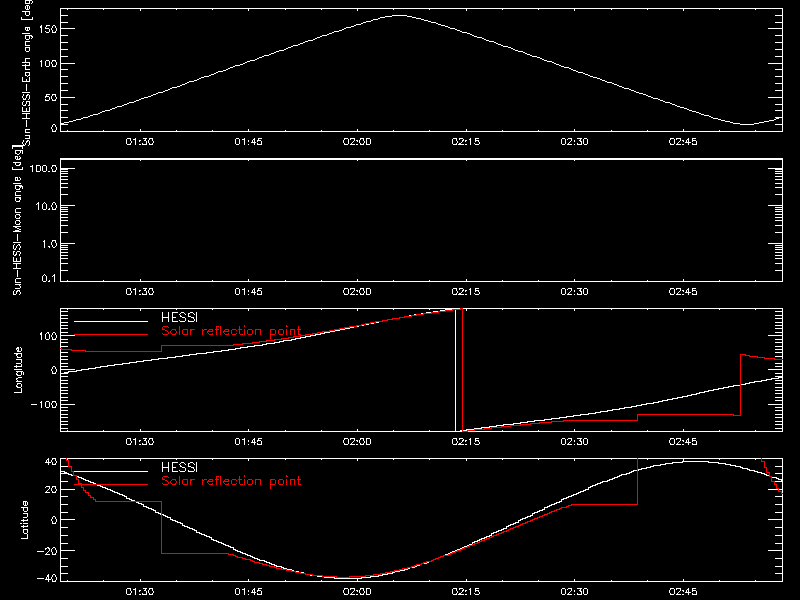The height and width of the screenshot is (600, 800).
Task: Click the peak of the Earth angle curve
Action: coord(400,16)
